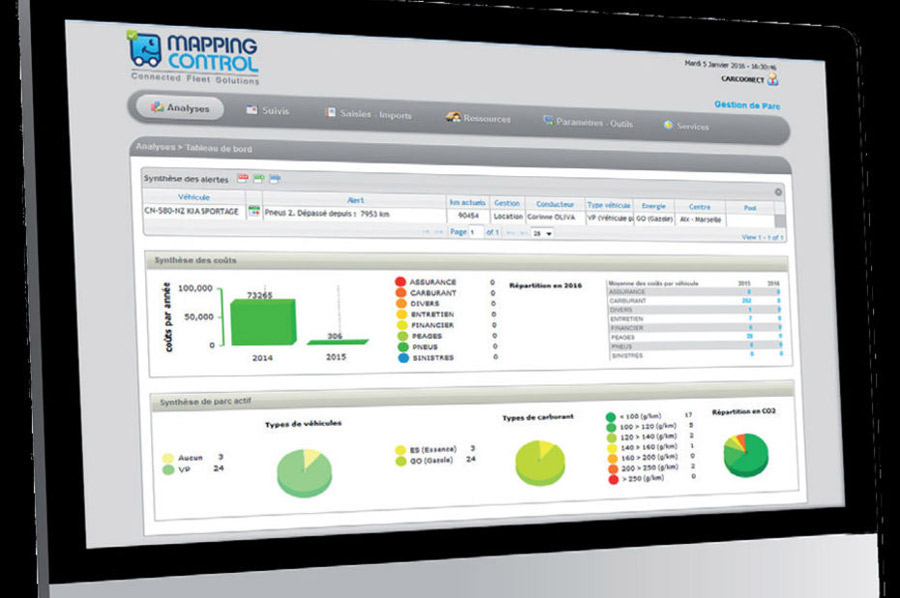Click the user profile icon beside CARCOONECT
Screen dimensions: 900x598
(772, 81)
